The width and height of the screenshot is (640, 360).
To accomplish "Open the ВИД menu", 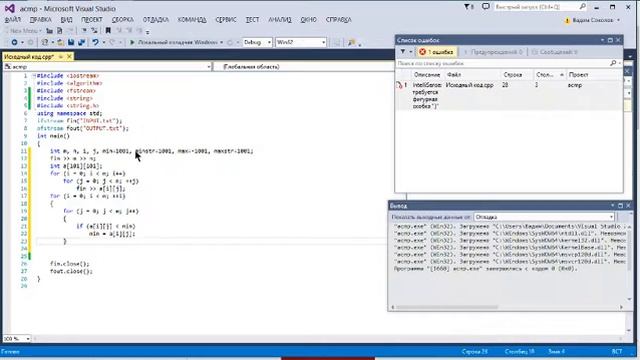I will click(x=67, y=20).
